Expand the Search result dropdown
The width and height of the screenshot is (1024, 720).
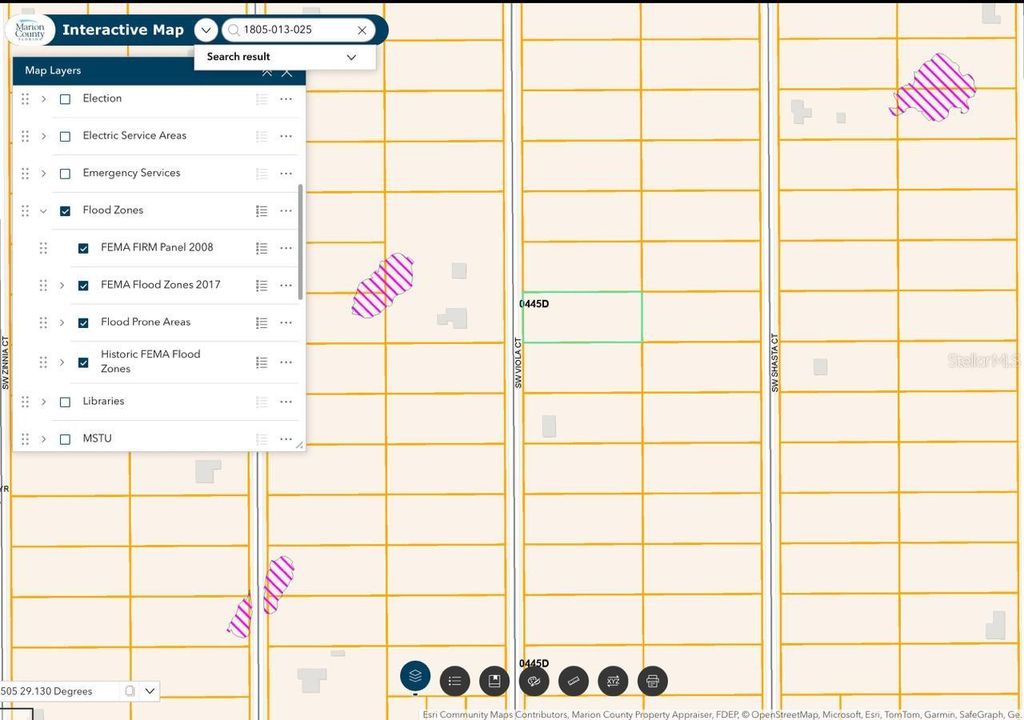[351, 57]
